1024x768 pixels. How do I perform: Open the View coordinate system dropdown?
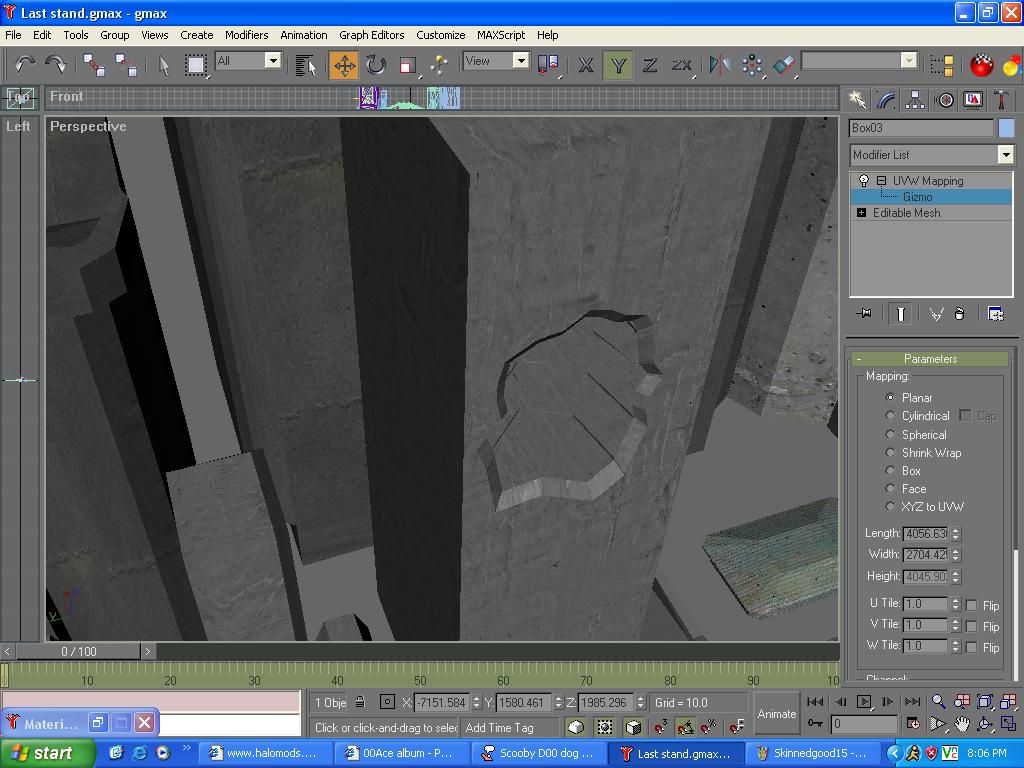pos(520,61)
